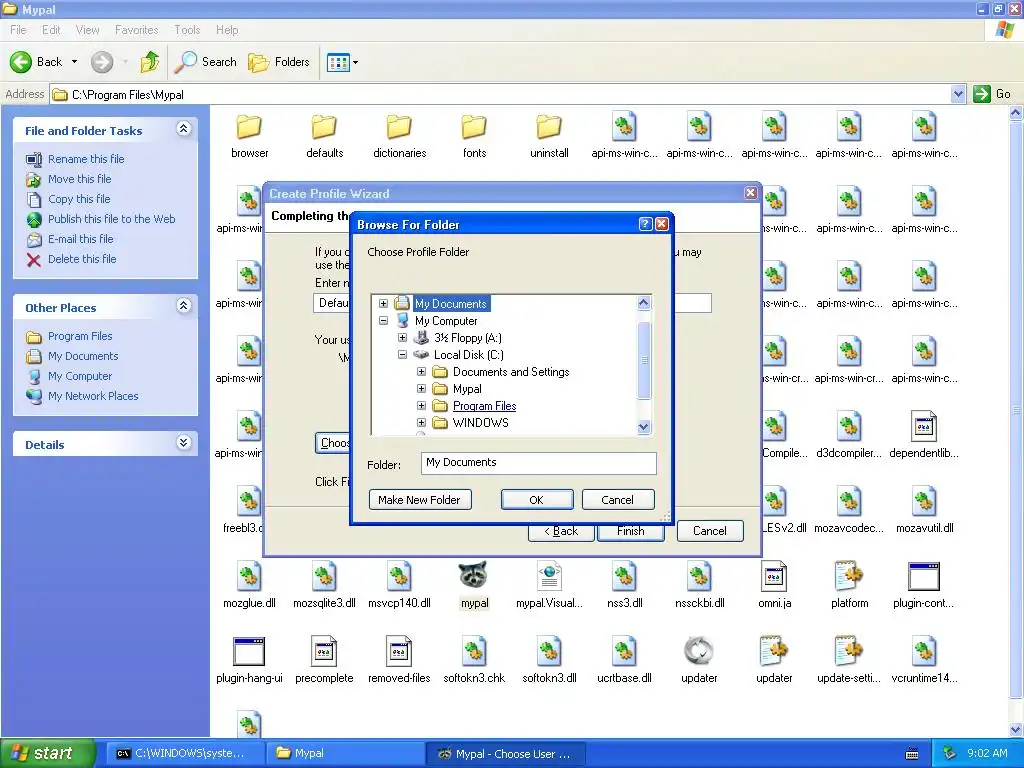Click the Delete this file link
Viewport: 1024px width, 768px height.
point(82,259)
